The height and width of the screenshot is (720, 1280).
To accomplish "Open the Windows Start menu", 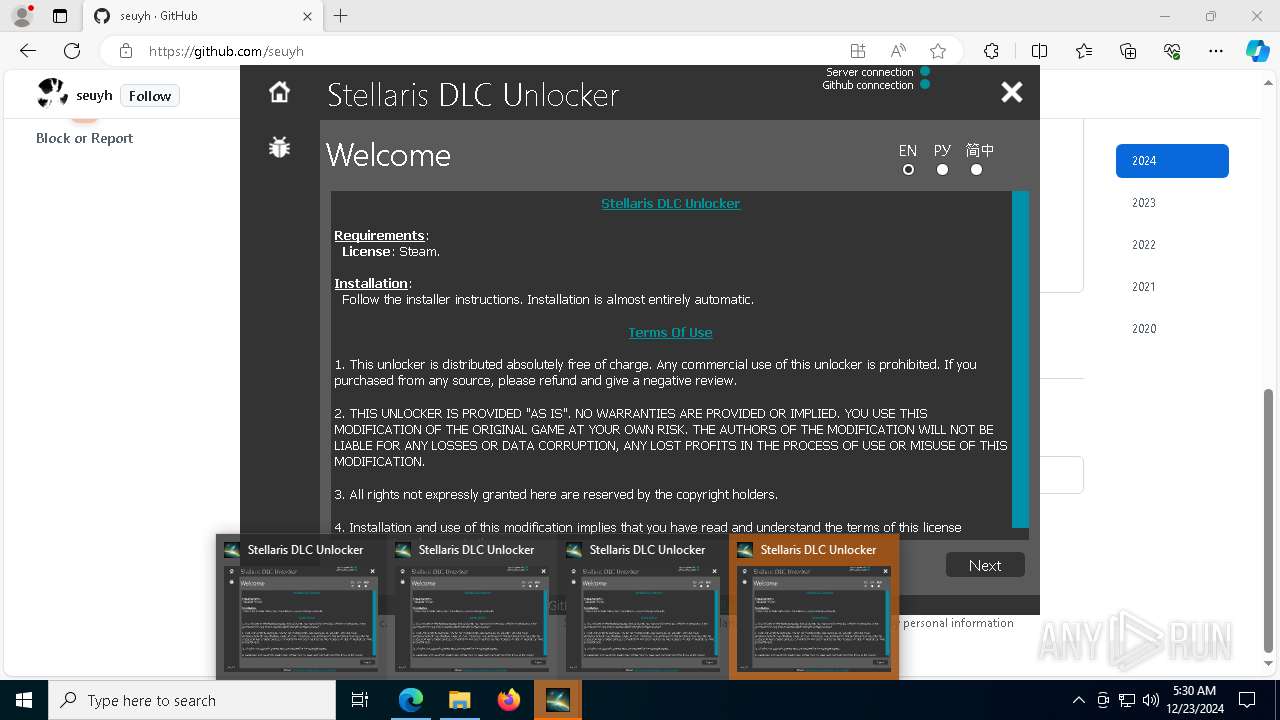I will 24,700.
